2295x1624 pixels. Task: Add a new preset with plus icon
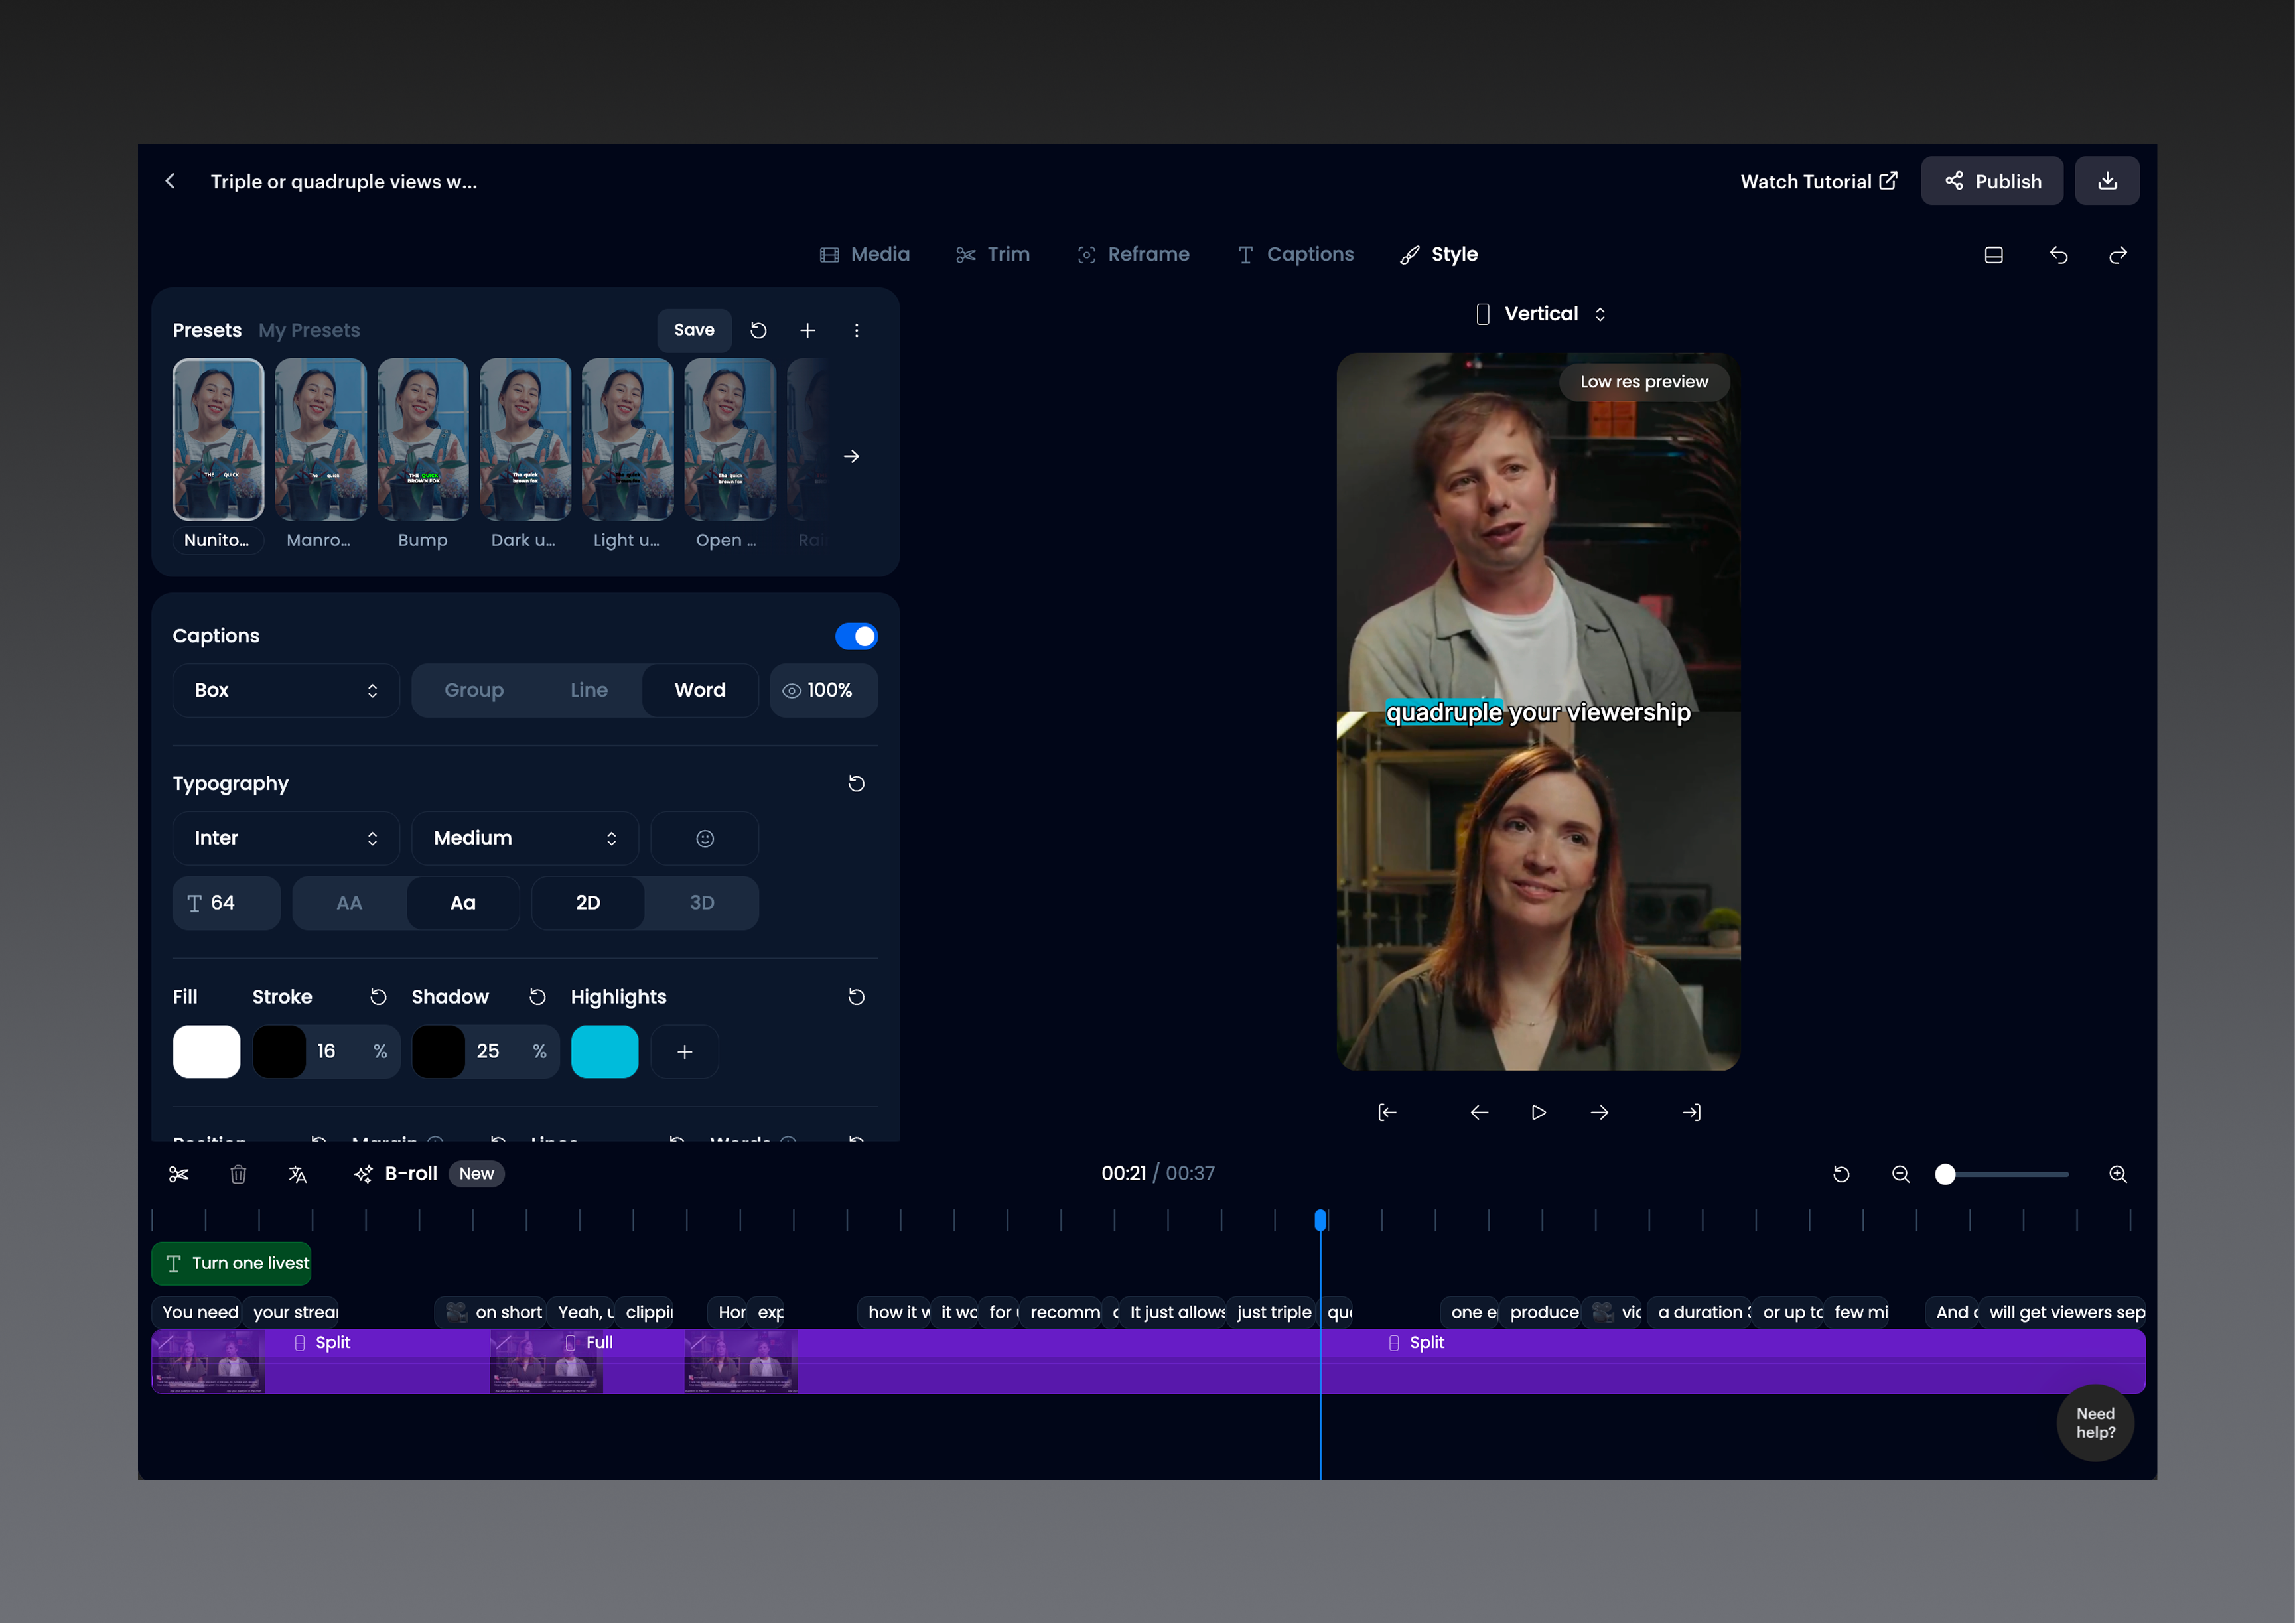[807, 330]
